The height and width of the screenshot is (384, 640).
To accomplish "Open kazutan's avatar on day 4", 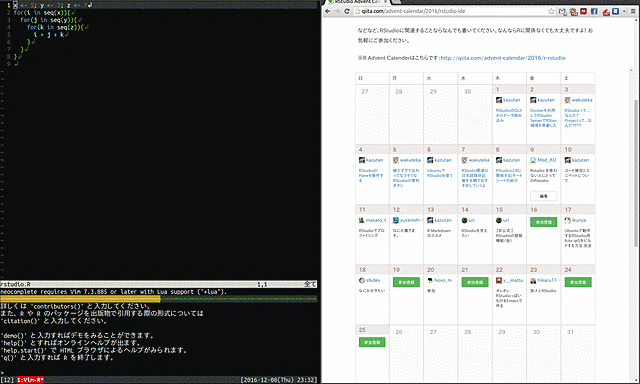I will click(x=362, y=160).
